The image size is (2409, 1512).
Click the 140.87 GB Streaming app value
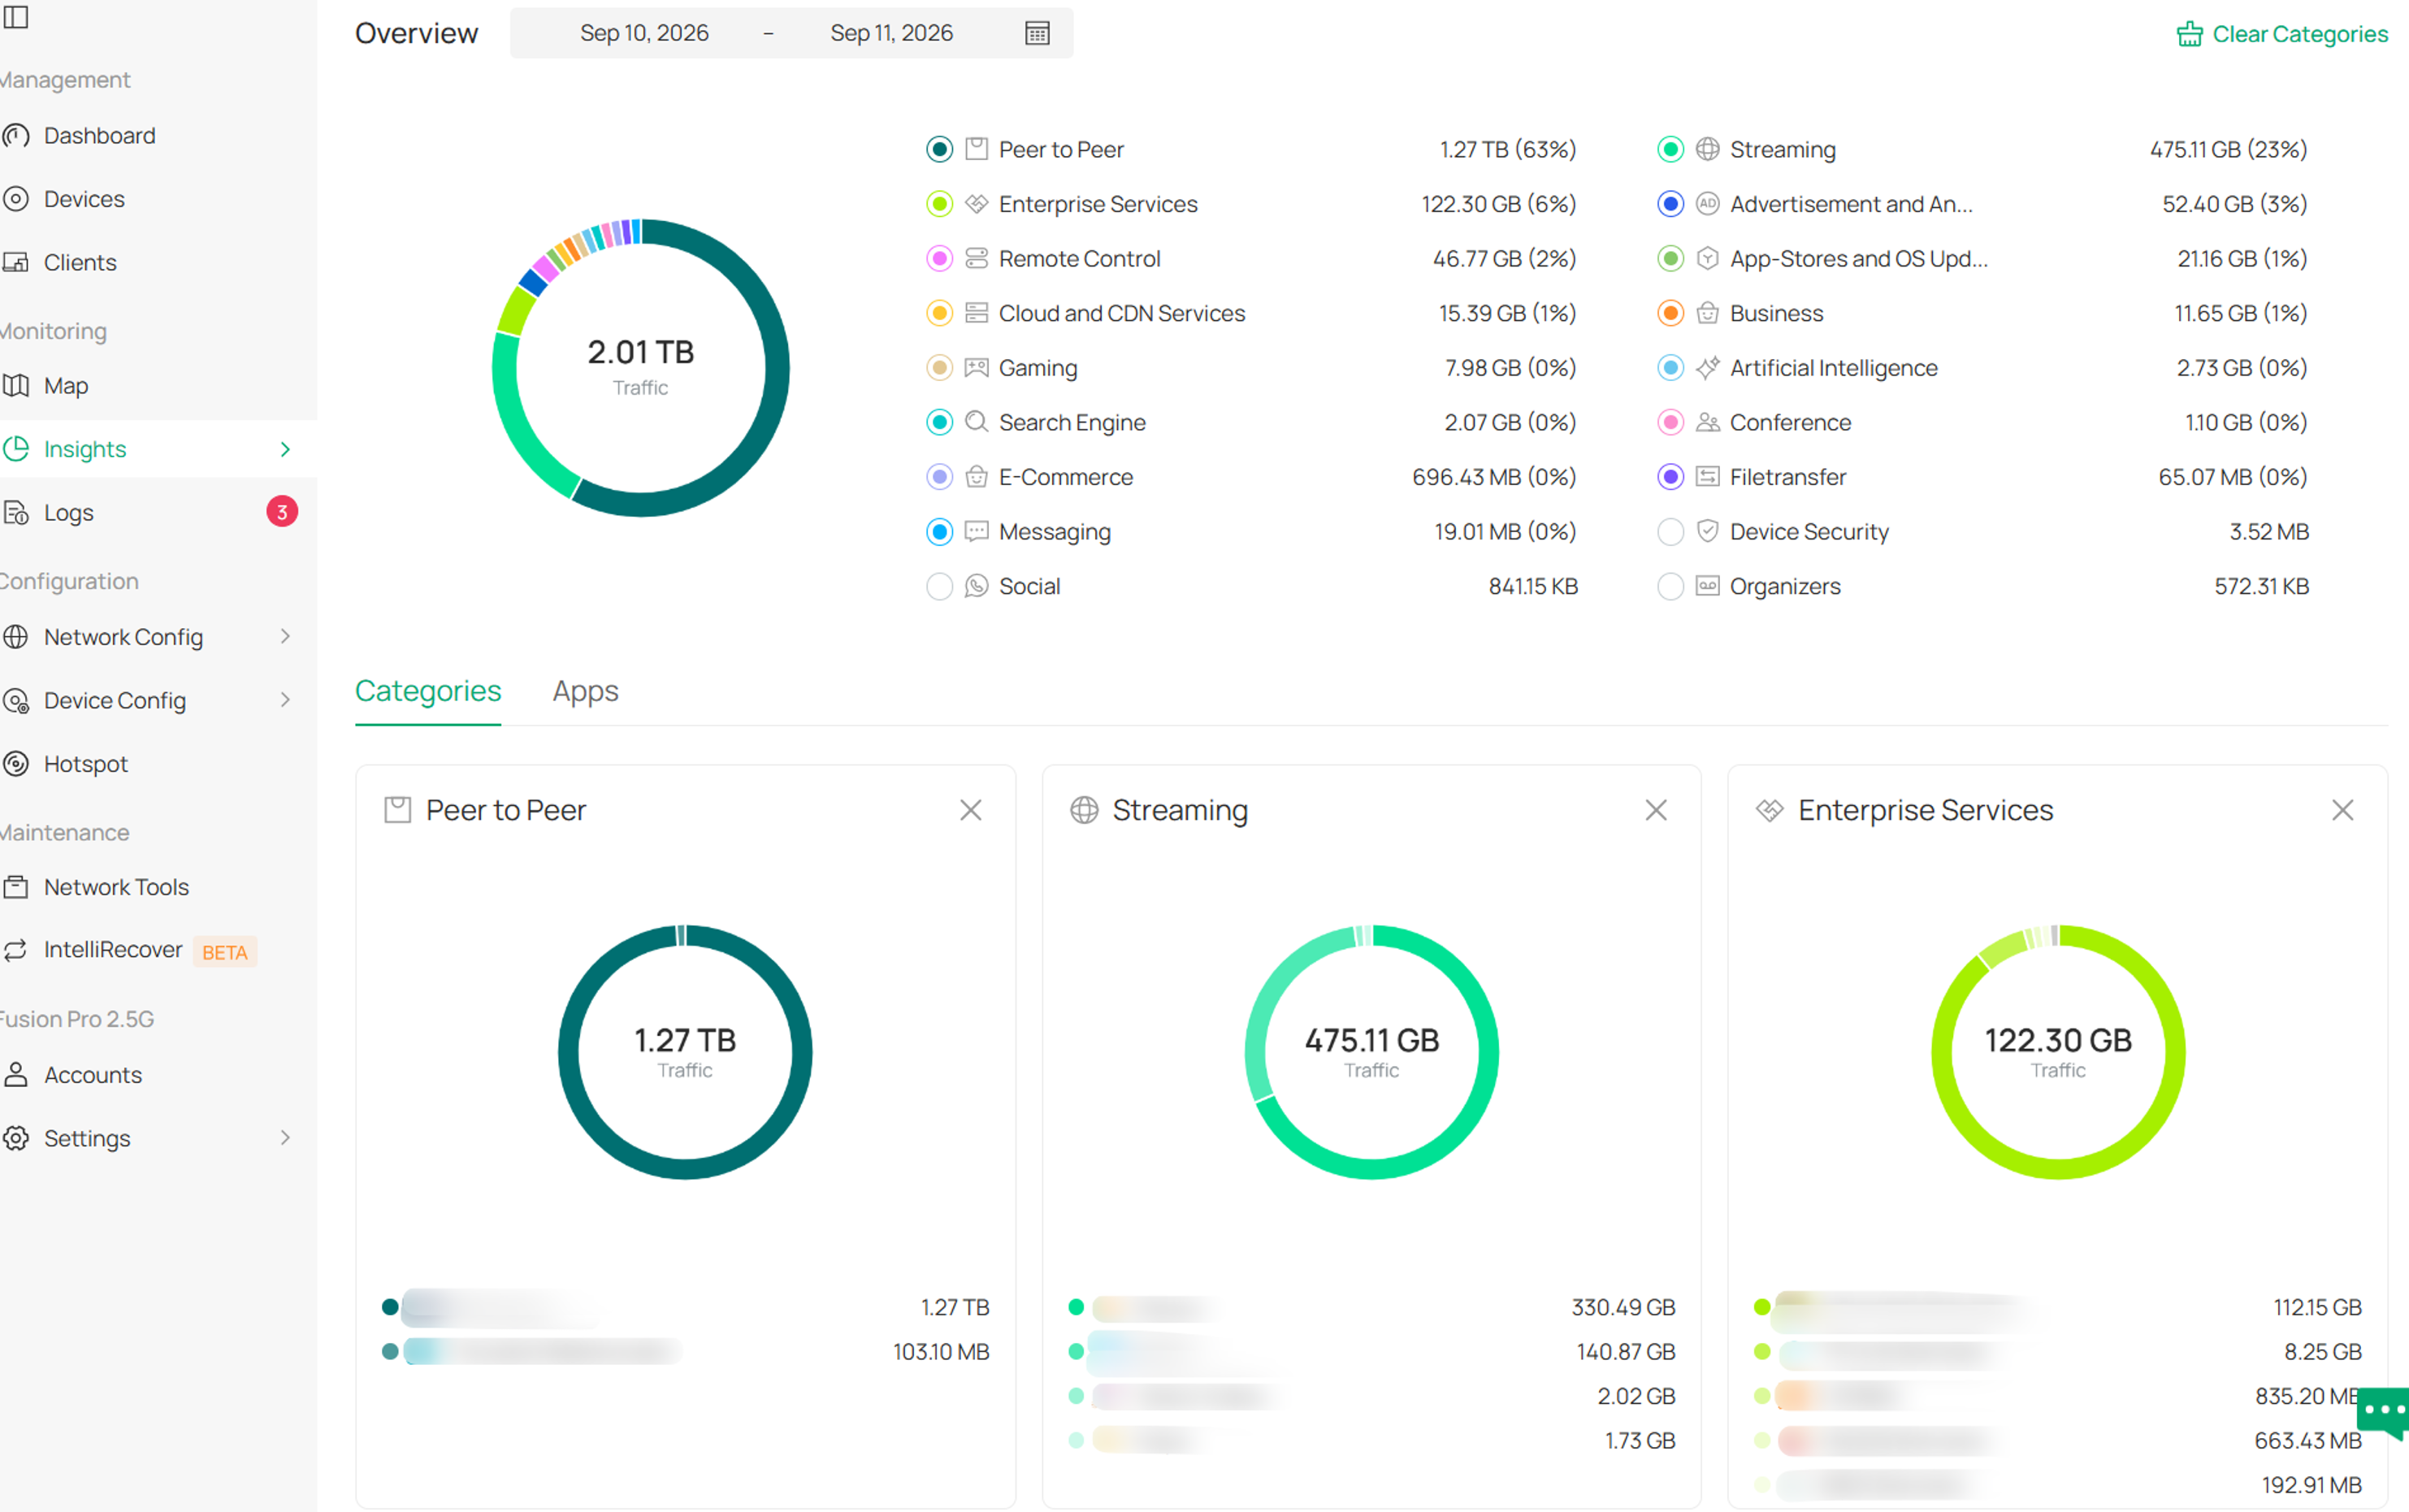pyautogui.click(x=1625, y=1352)
